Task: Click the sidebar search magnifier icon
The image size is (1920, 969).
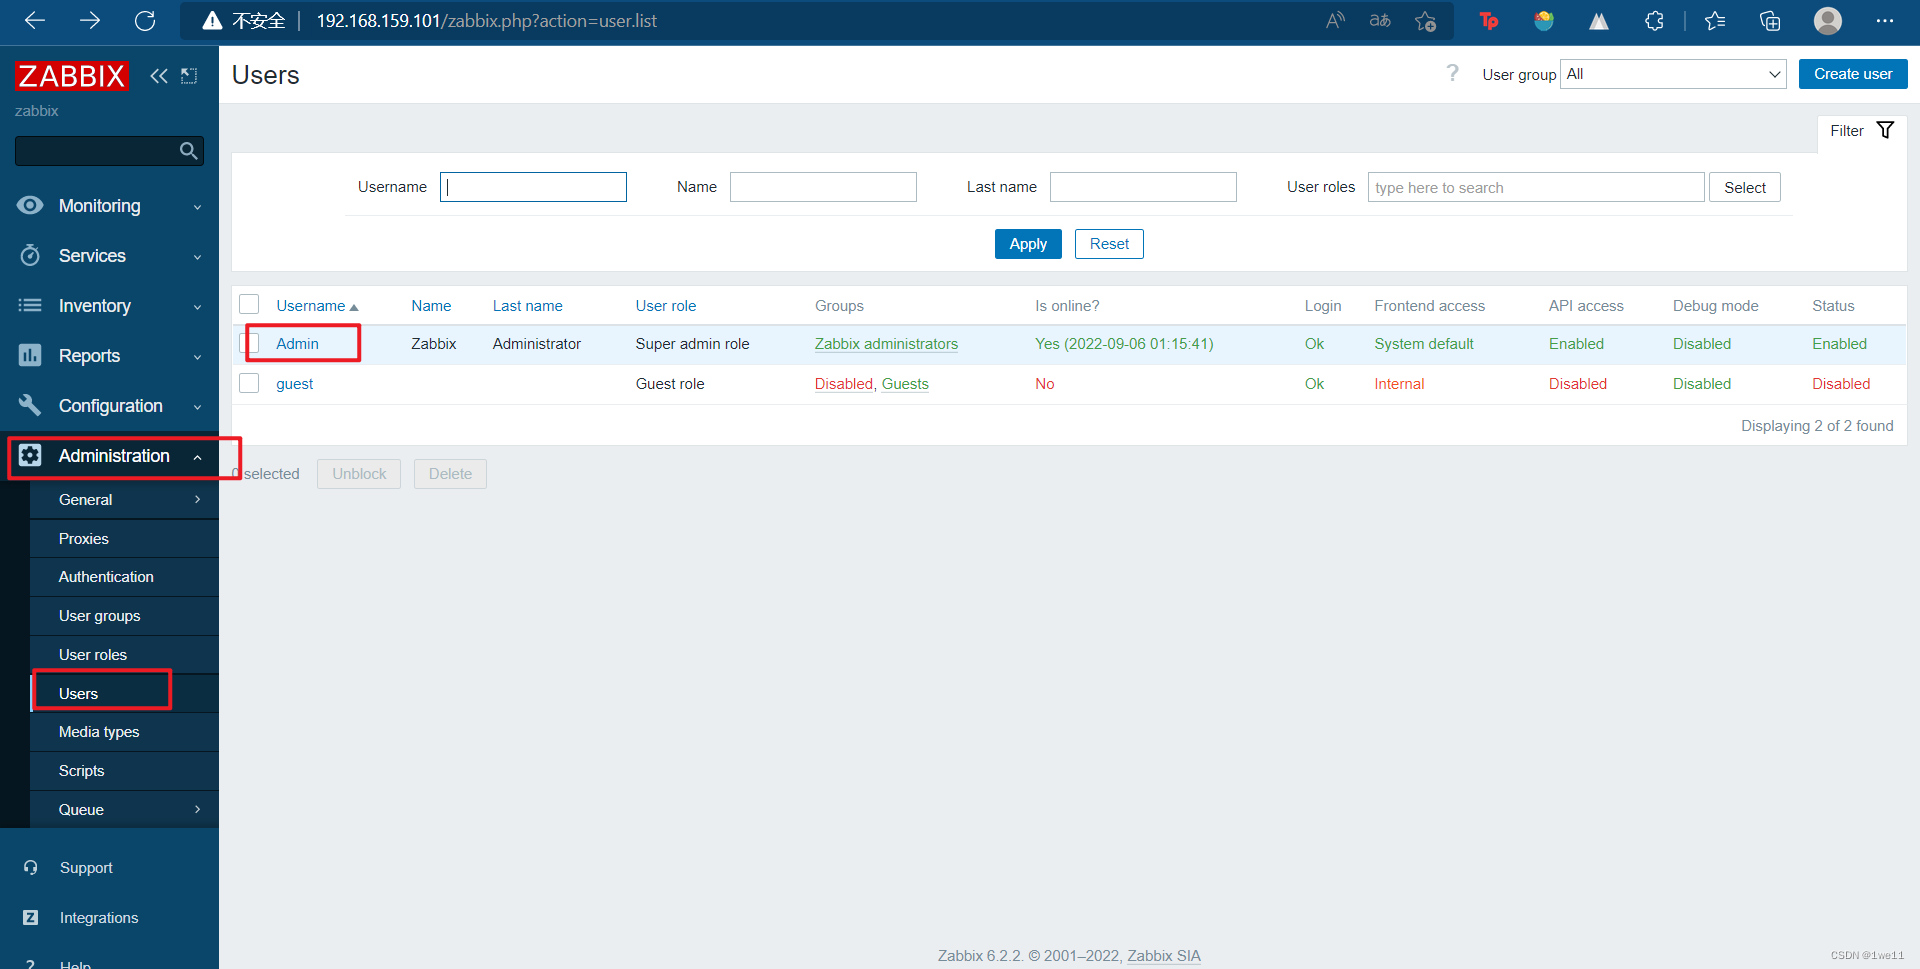Action: coord(188,151)
